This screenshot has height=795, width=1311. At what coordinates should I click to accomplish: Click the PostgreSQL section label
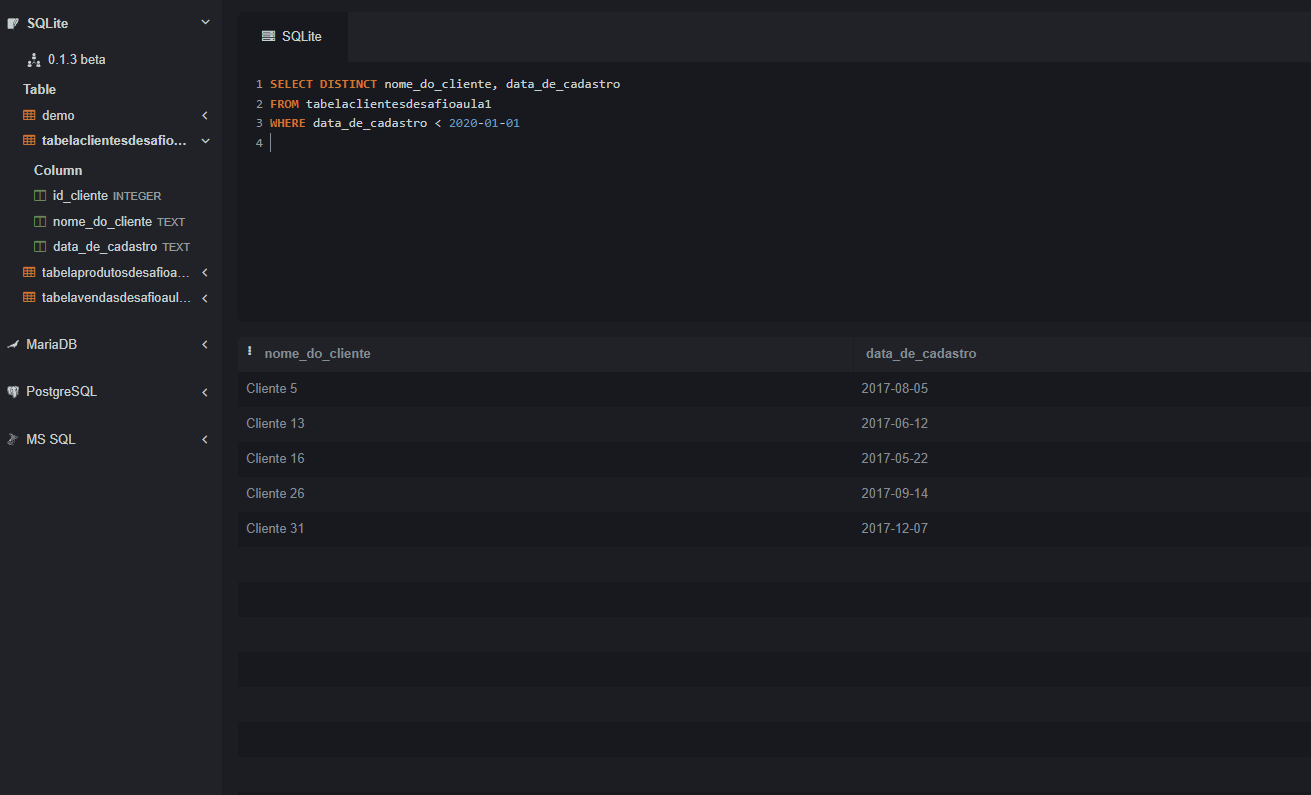pos(61,392)
